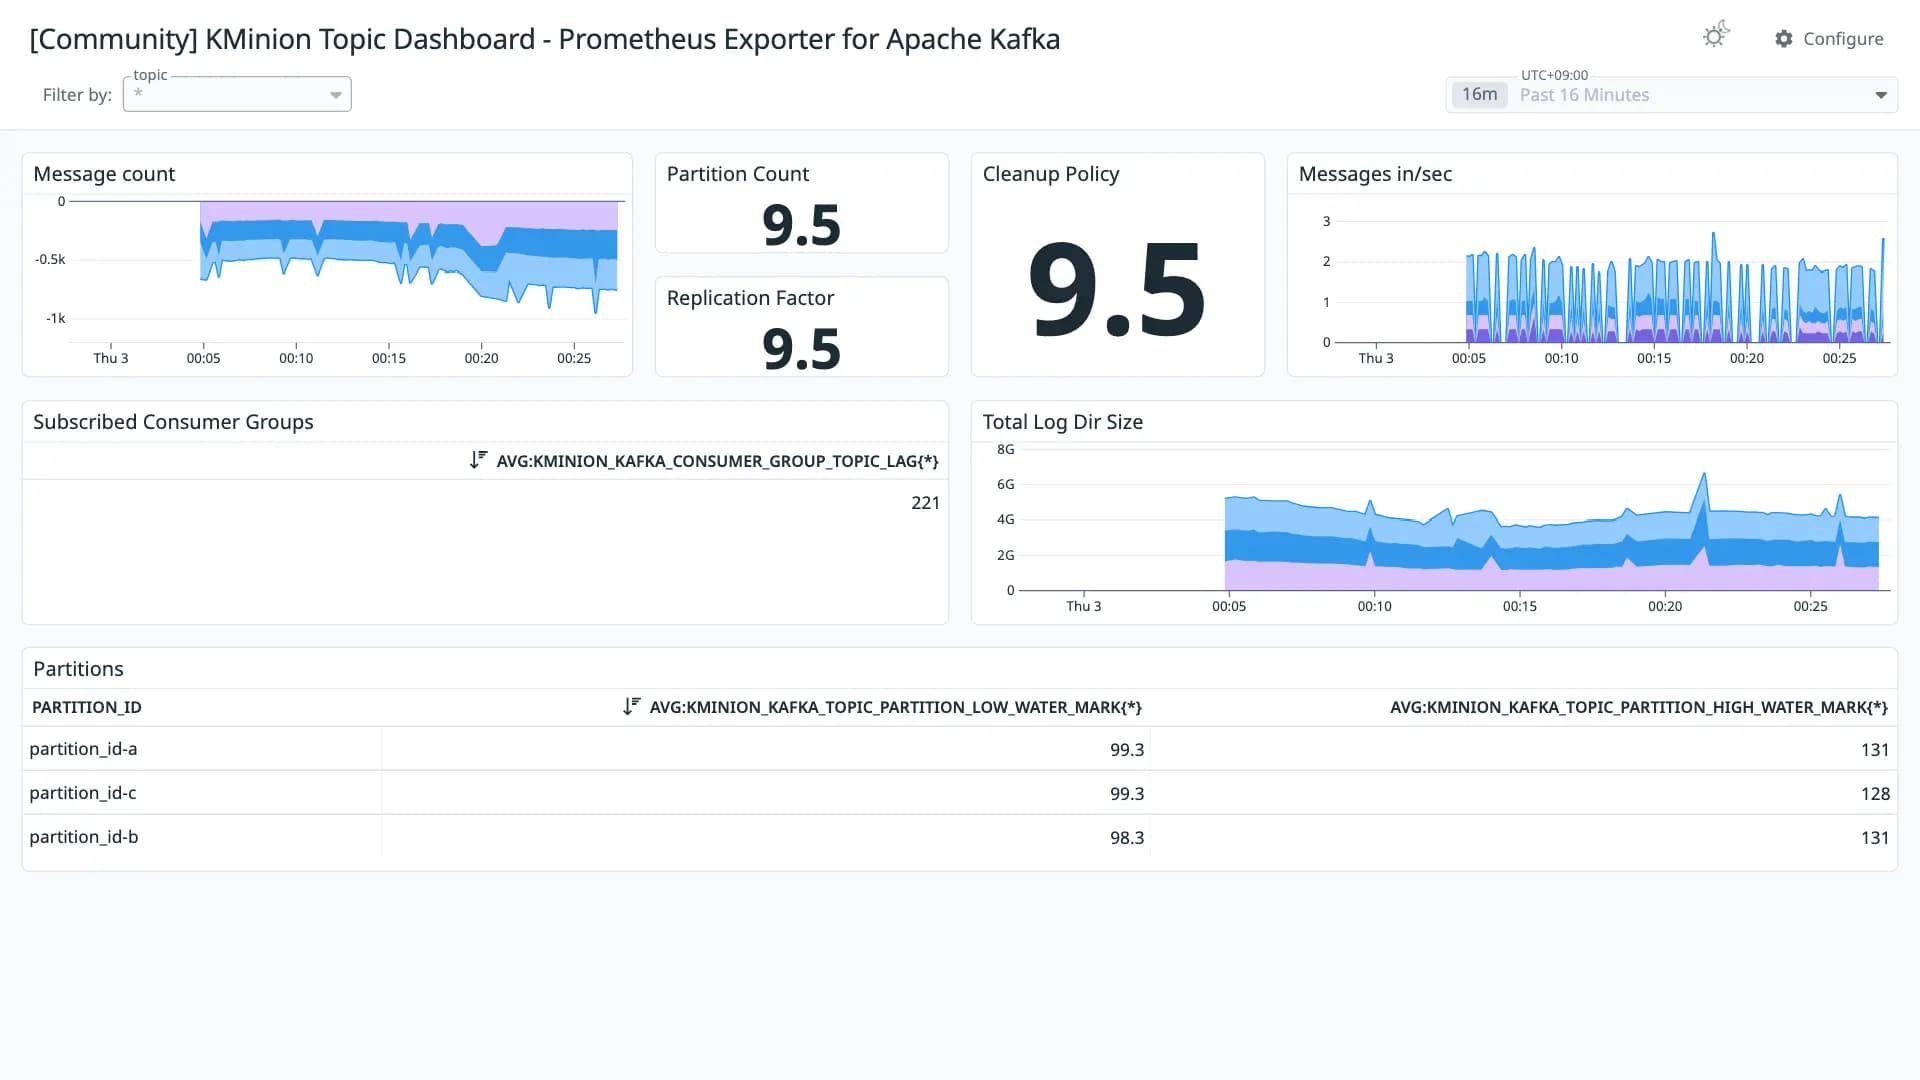Click the Partition Count value 9.5
1920x1080 pixels.
801,224
